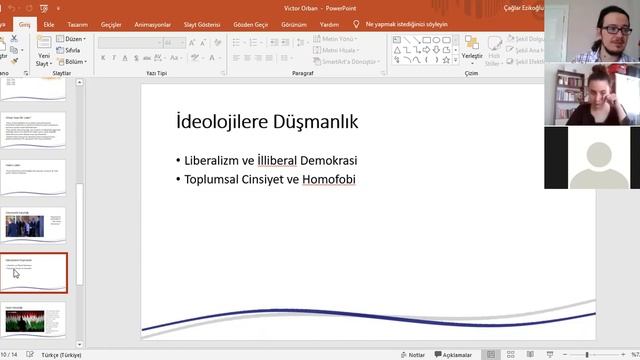Image resolution: width=640 pixels, height=360 pixels.
Task: Toggle underline A formatting
Action: coord(125,58)
